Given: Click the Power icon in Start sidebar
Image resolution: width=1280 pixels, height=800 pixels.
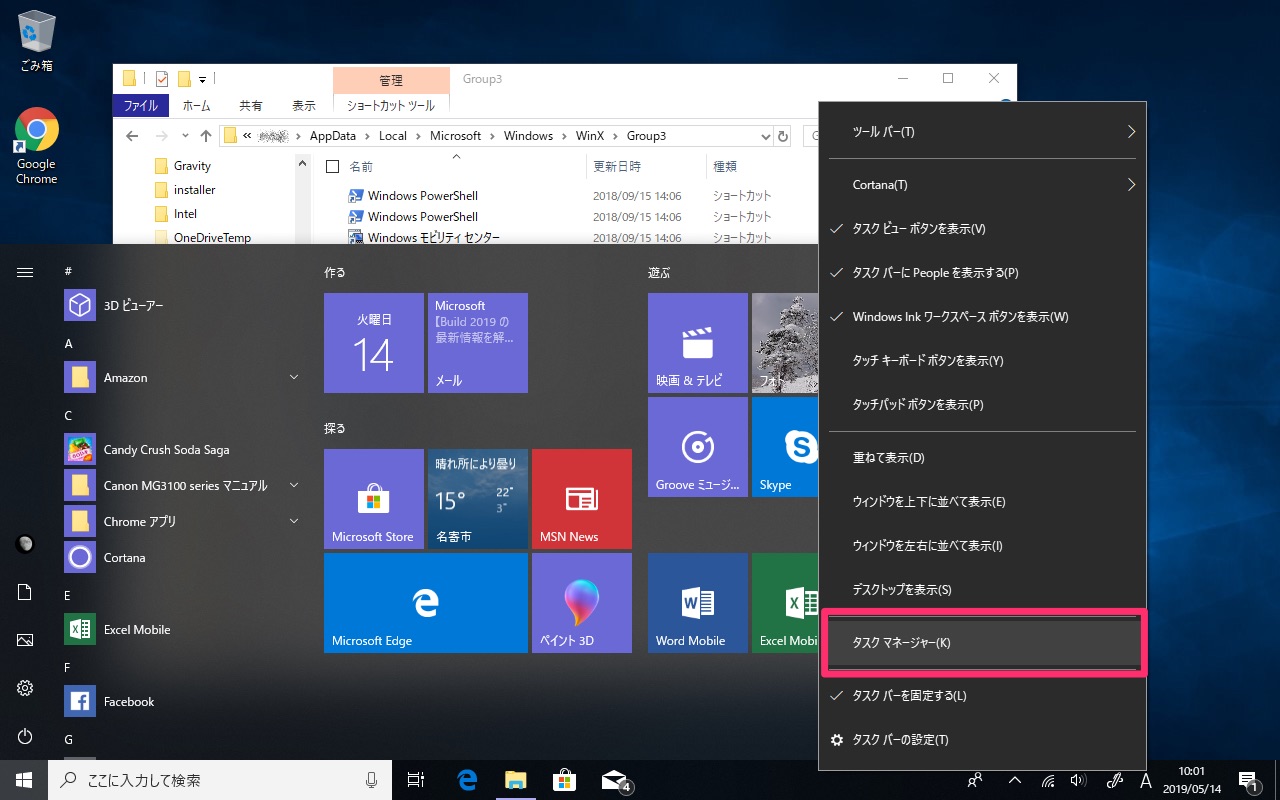Looking at the screenshot, I should [x=25, y=736].
